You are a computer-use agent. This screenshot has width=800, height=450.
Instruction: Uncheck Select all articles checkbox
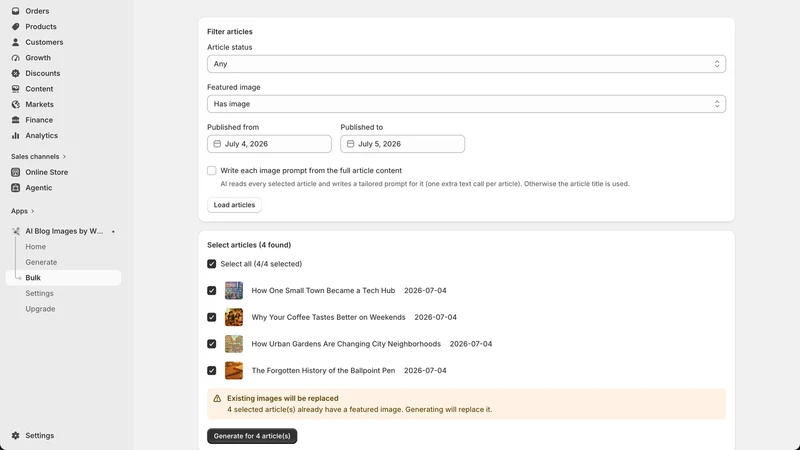coord(212,264)
